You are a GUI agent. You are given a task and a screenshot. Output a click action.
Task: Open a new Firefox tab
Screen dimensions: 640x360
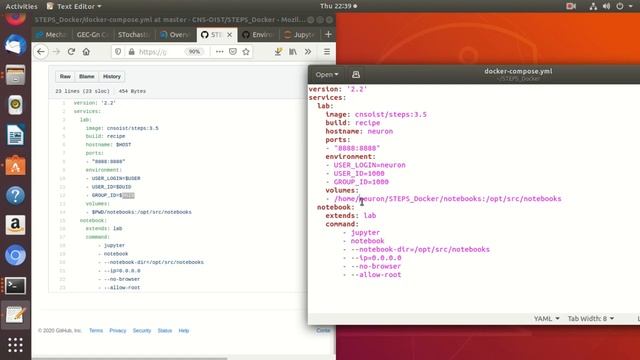[328, 35]
